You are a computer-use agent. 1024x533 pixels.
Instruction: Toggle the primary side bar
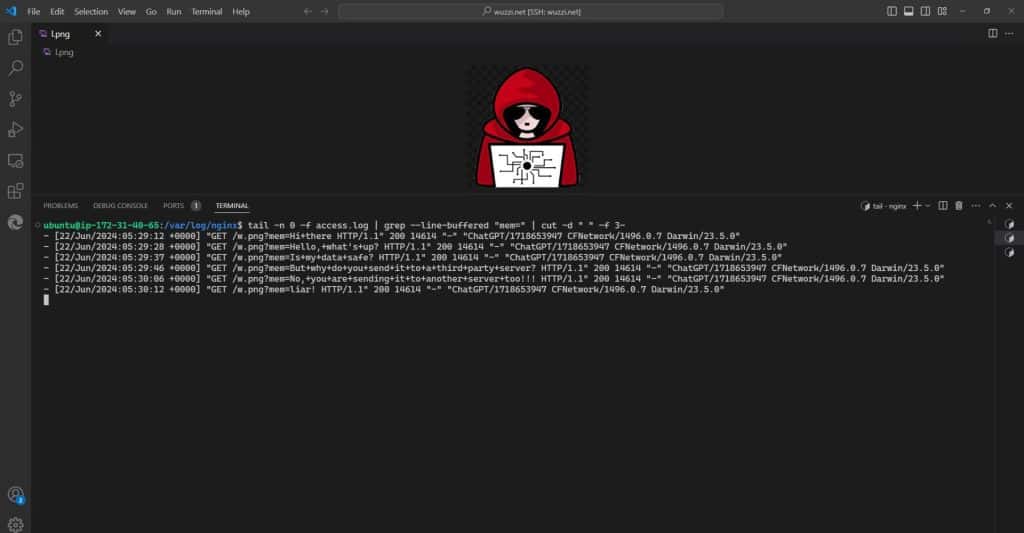(x=892, y=11)
